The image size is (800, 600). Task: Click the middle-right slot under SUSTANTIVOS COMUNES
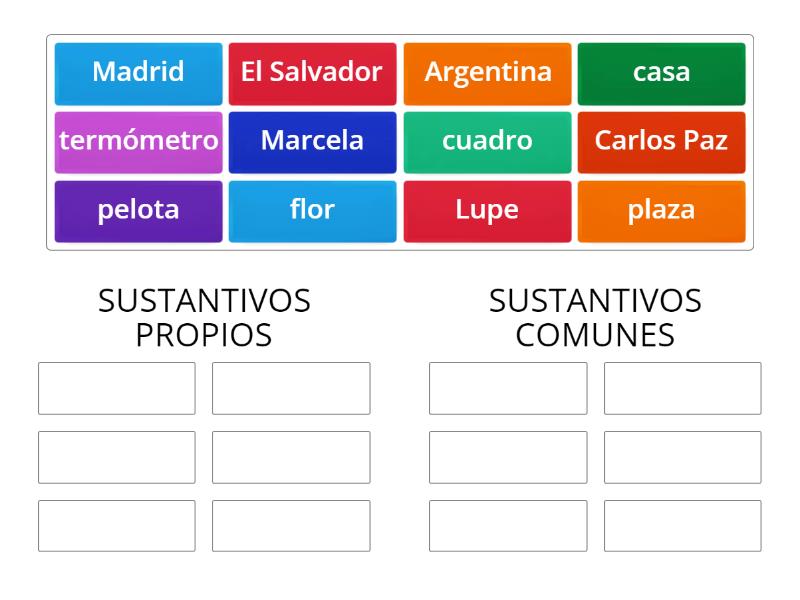[683, 457]
